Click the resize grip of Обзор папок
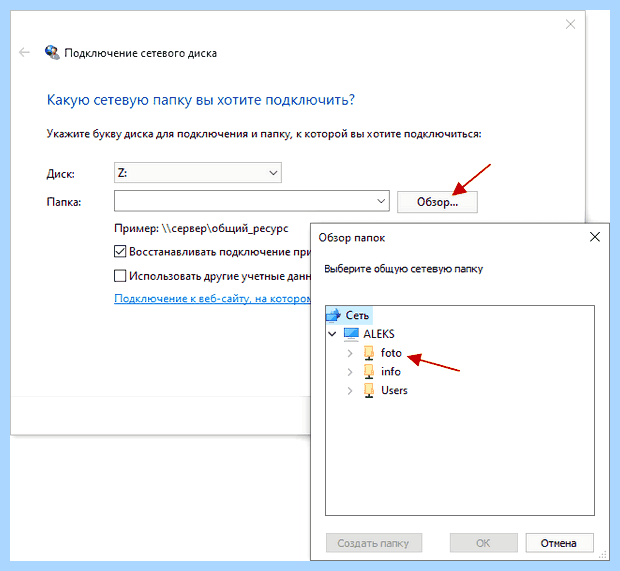The height and width of the screenshot is (571, 620). tap(603, 555)
